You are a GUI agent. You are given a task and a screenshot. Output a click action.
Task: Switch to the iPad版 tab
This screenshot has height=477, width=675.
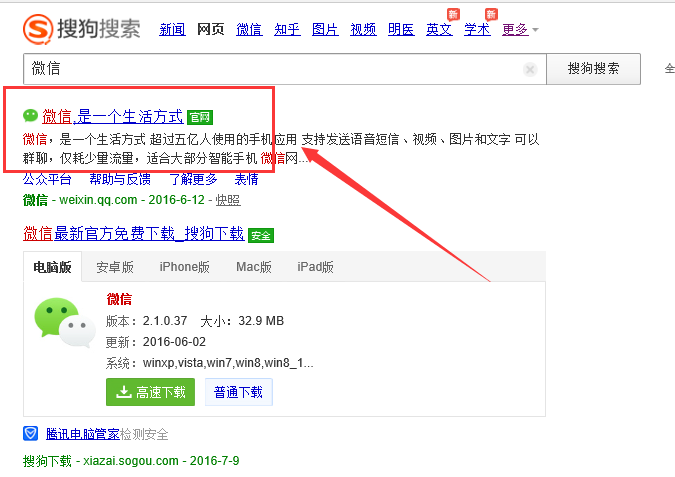[x=316, y=267]
